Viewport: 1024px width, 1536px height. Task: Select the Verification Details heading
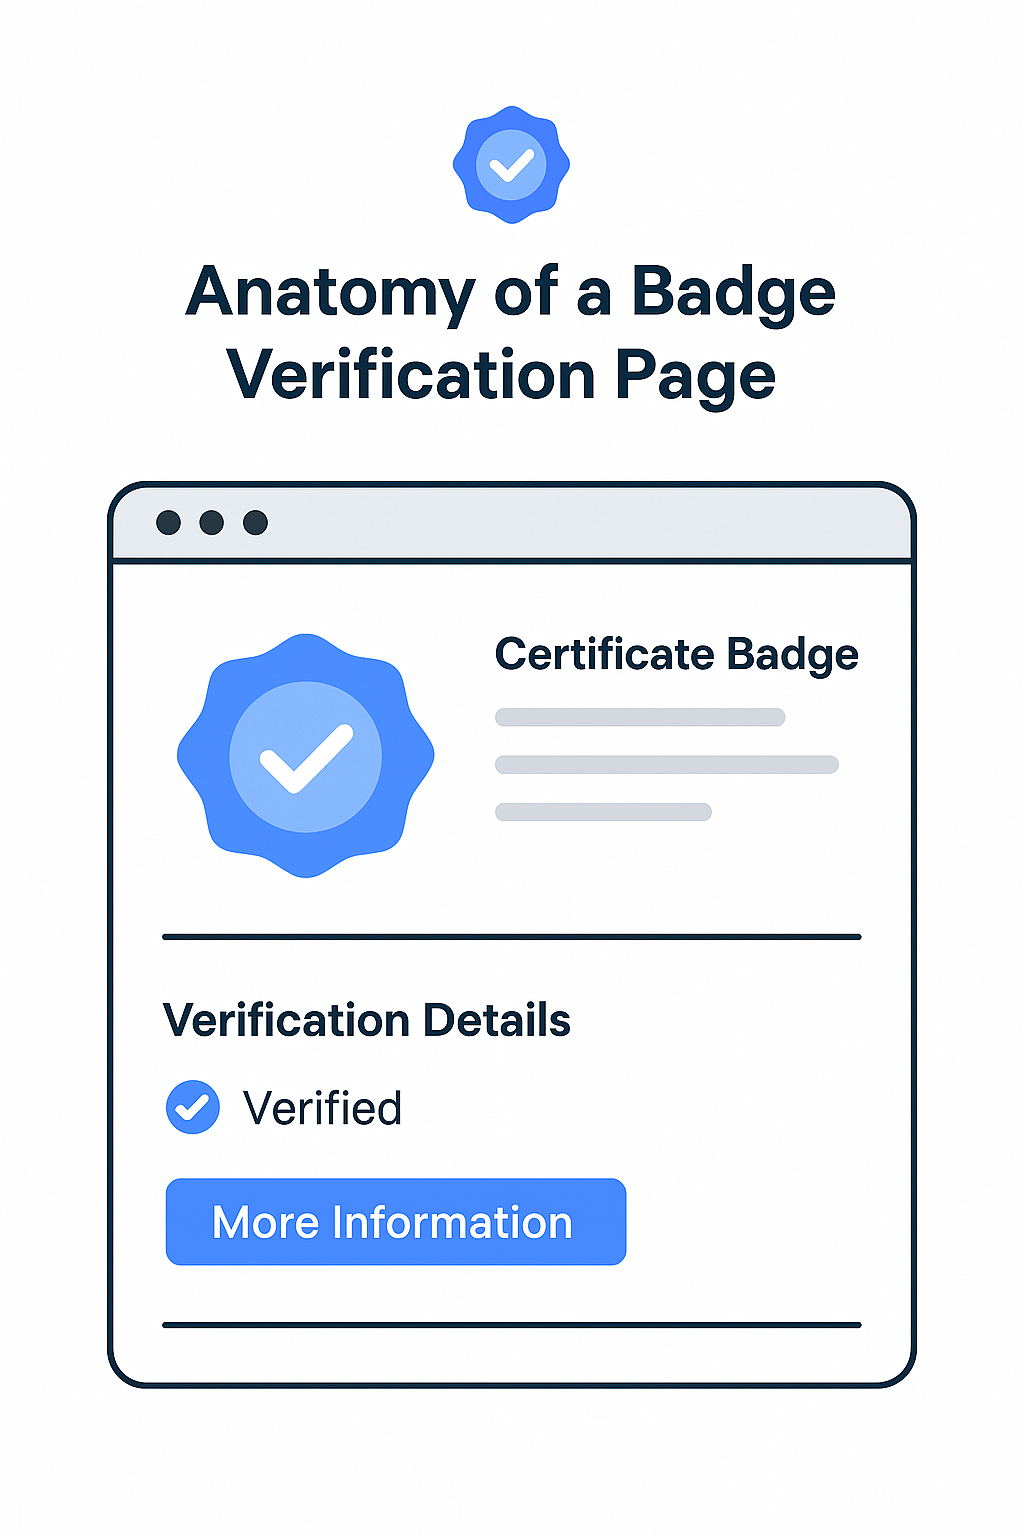point(366,1021)
